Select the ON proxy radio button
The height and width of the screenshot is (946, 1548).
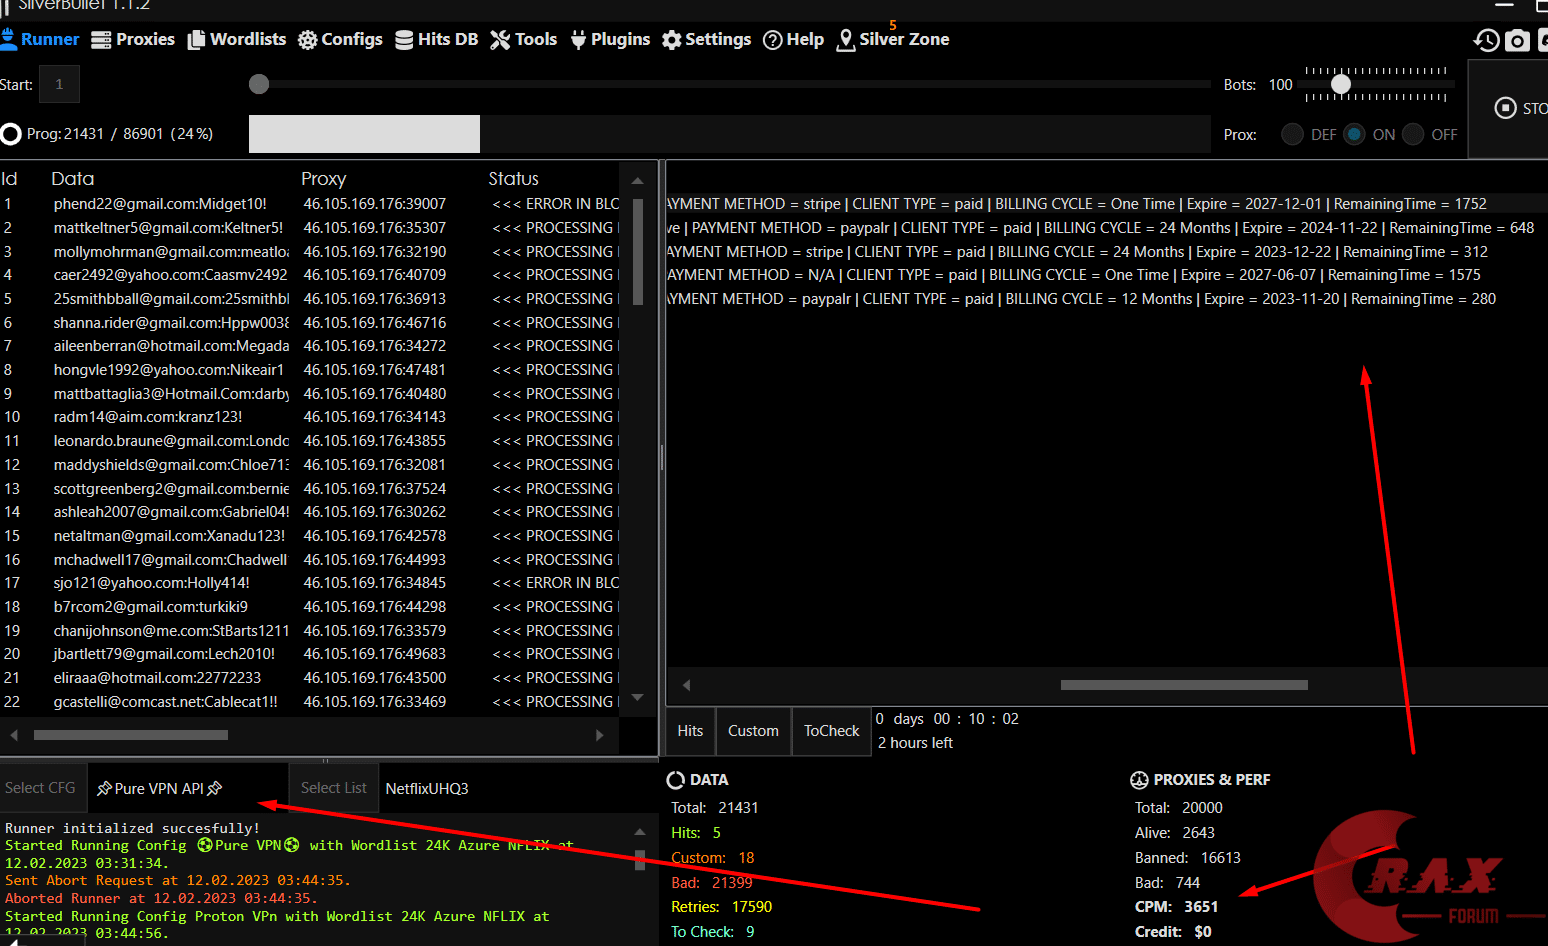[1354, 134]
